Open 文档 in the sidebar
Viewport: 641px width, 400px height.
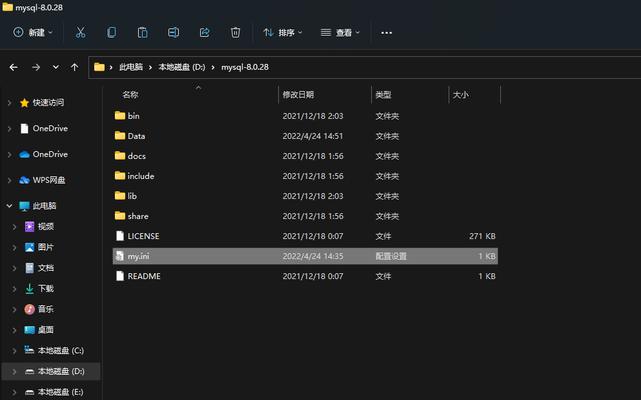[x=46, y=268]
